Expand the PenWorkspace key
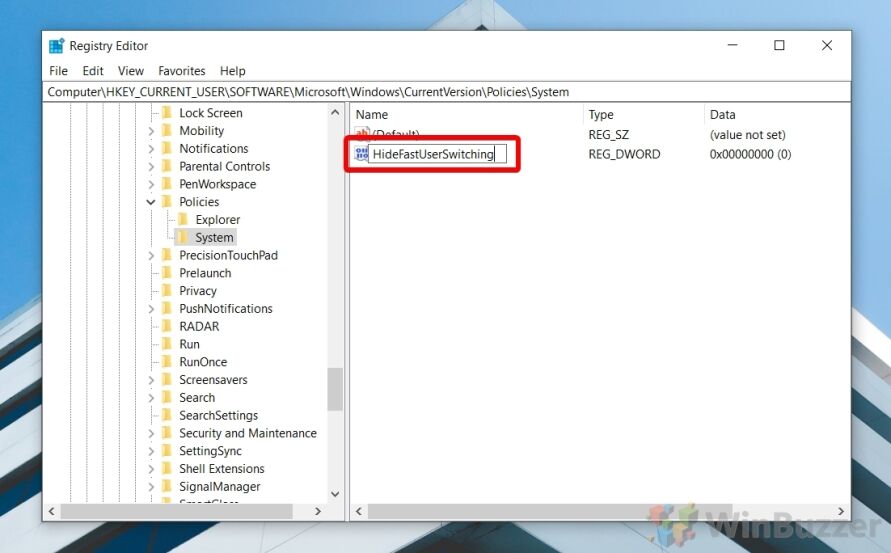The height and width of the screenshot is (553, 891). (151, 184)
